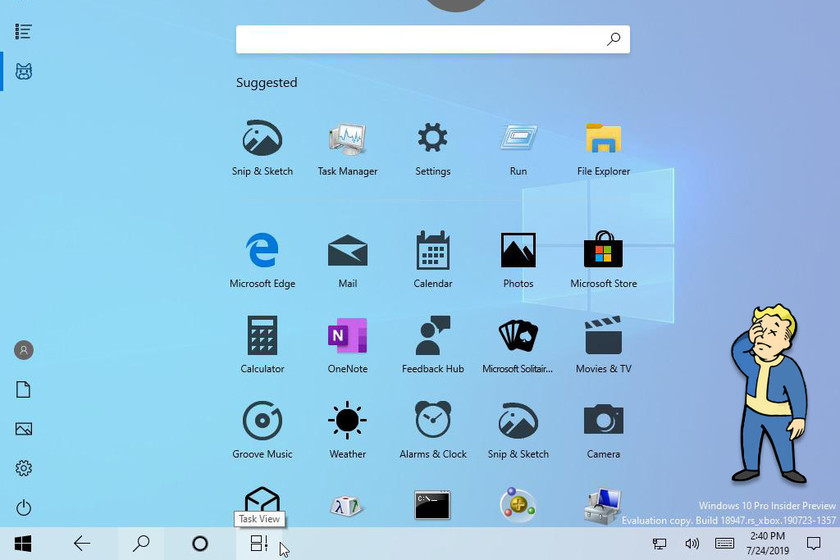Open Feedback Hub
This screenshot has width=840, height=560.
433,345
